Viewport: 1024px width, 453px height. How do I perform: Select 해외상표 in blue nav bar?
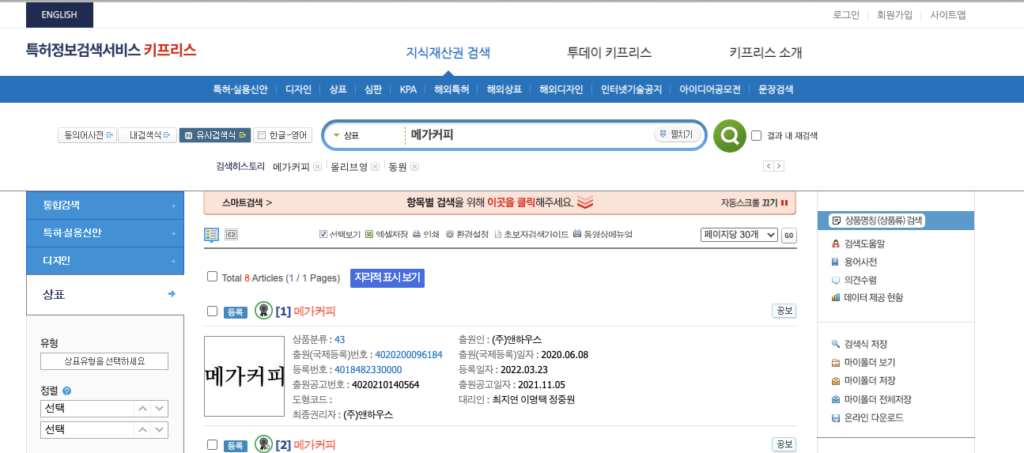(504, 90)
